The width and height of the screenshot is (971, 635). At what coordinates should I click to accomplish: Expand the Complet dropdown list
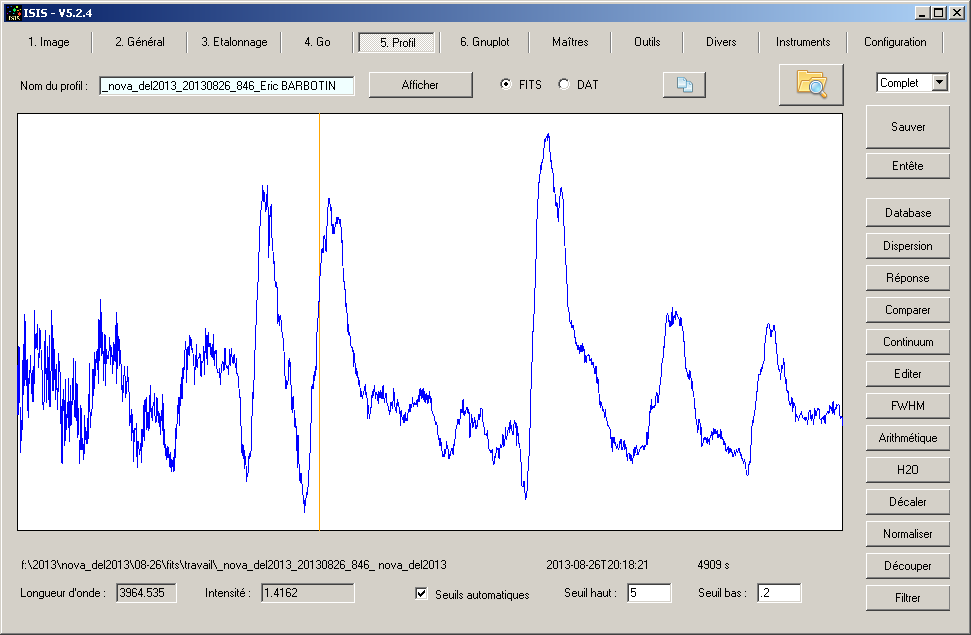pyautogui.click(x=939, y=83)
